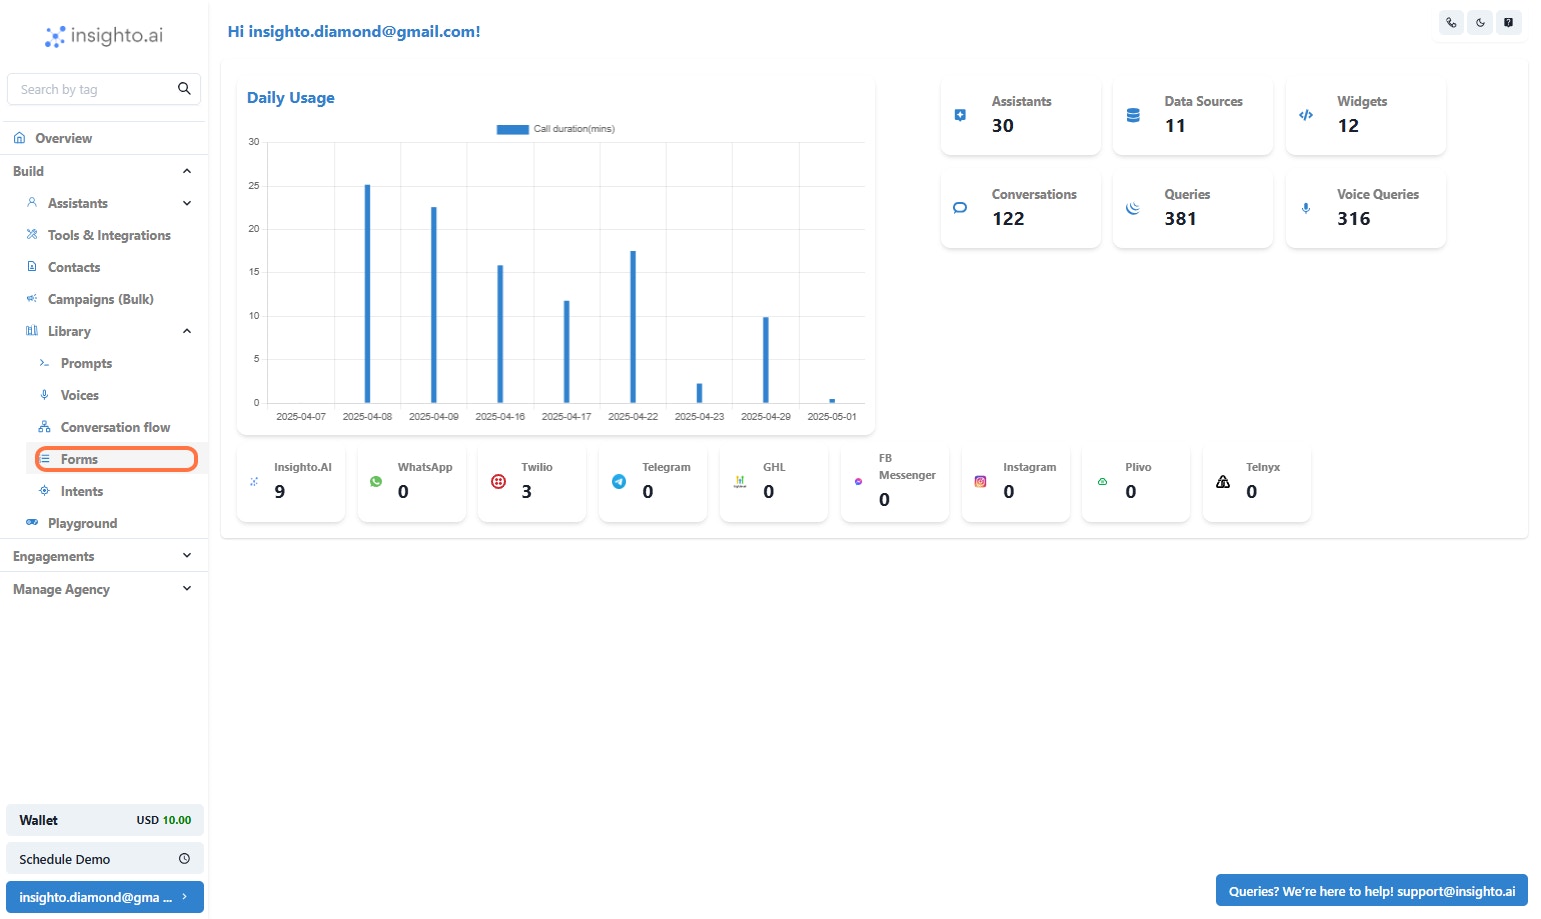Open the Voices library item
This screenshot has width=1541, height=919.
coord(80,395)
